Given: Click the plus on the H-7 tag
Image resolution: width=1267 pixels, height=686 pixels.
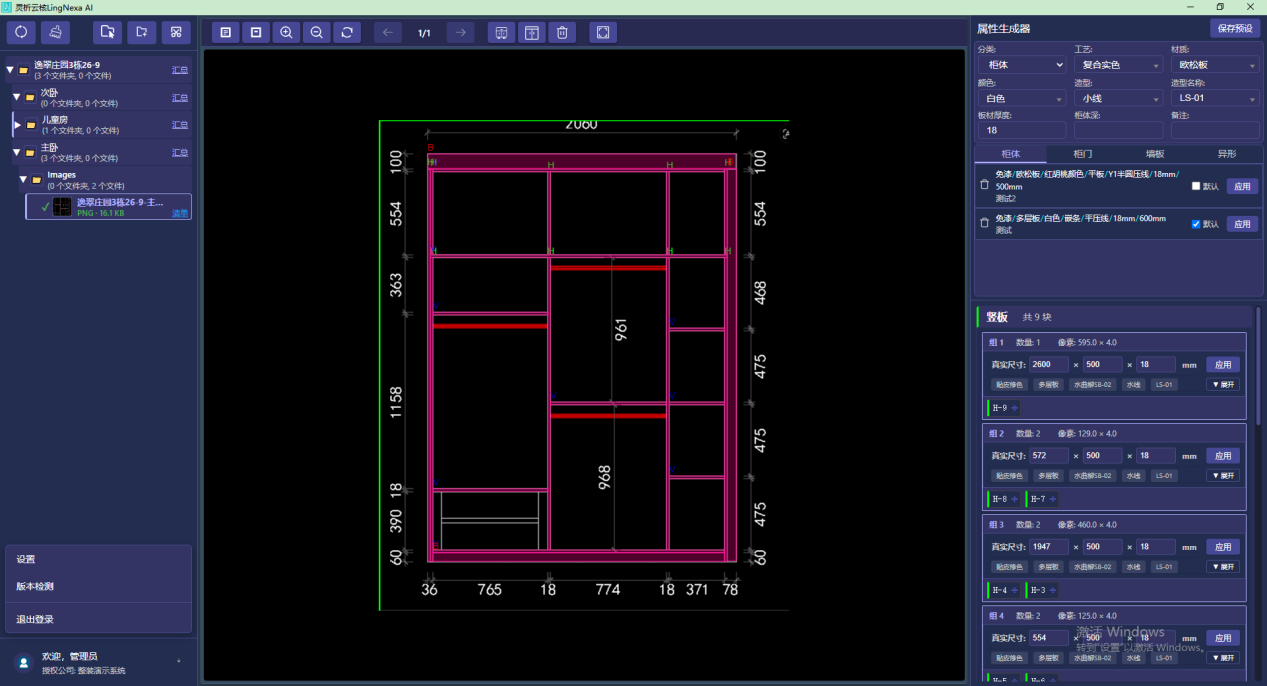Looking at the screenshot, I should [x=1052, y=499].
